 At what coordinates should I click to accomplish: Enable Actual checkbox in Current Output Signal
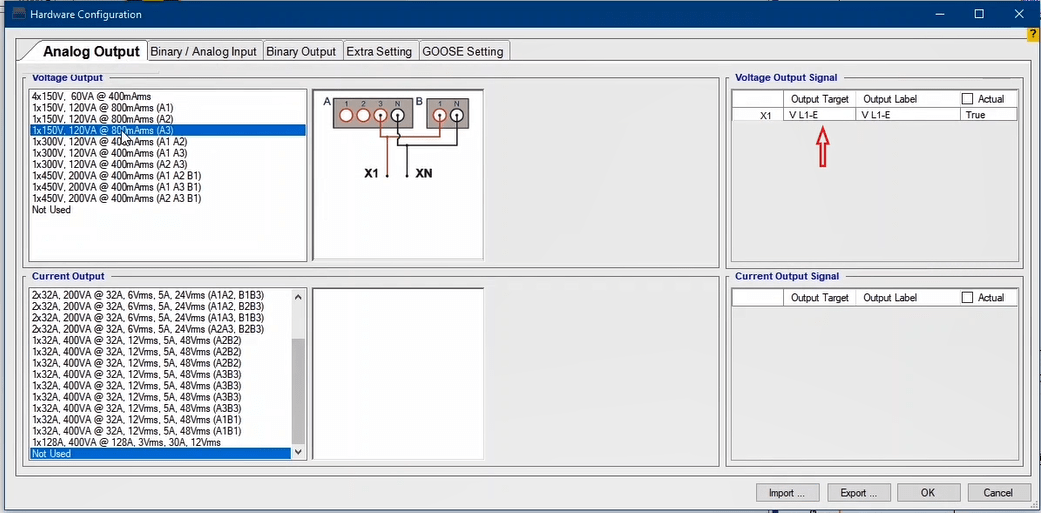click(967, 298)
